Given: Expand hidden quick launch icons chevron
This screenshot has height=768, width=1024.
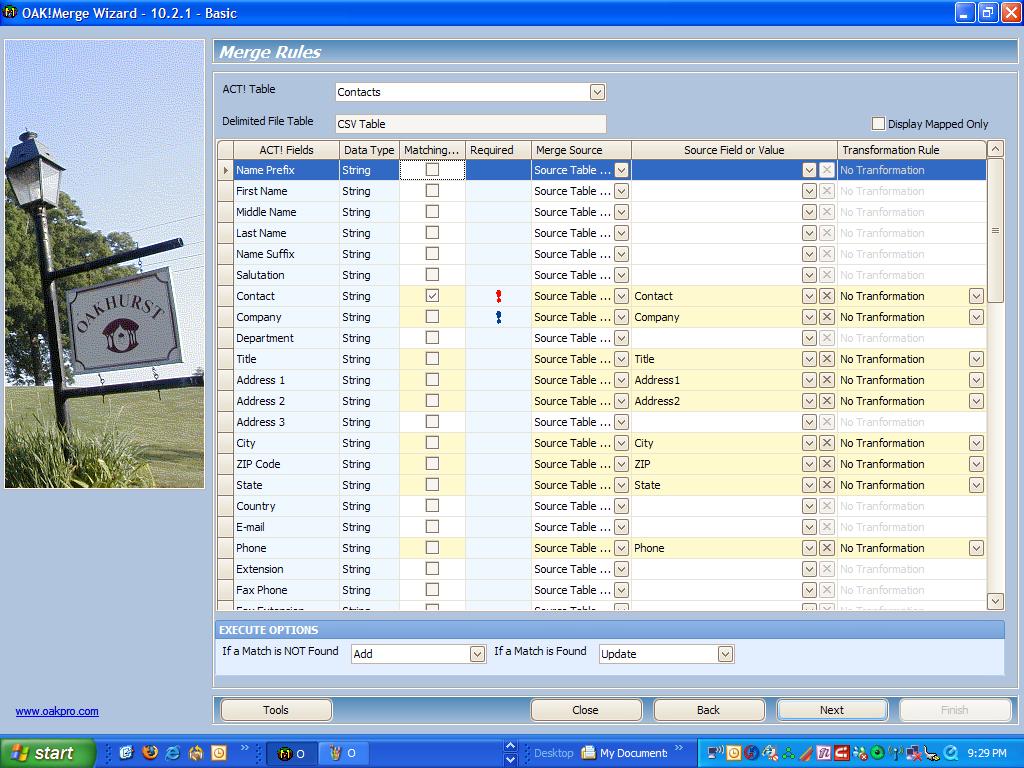Looking at the screenshot, I should (x=244, y=748).
